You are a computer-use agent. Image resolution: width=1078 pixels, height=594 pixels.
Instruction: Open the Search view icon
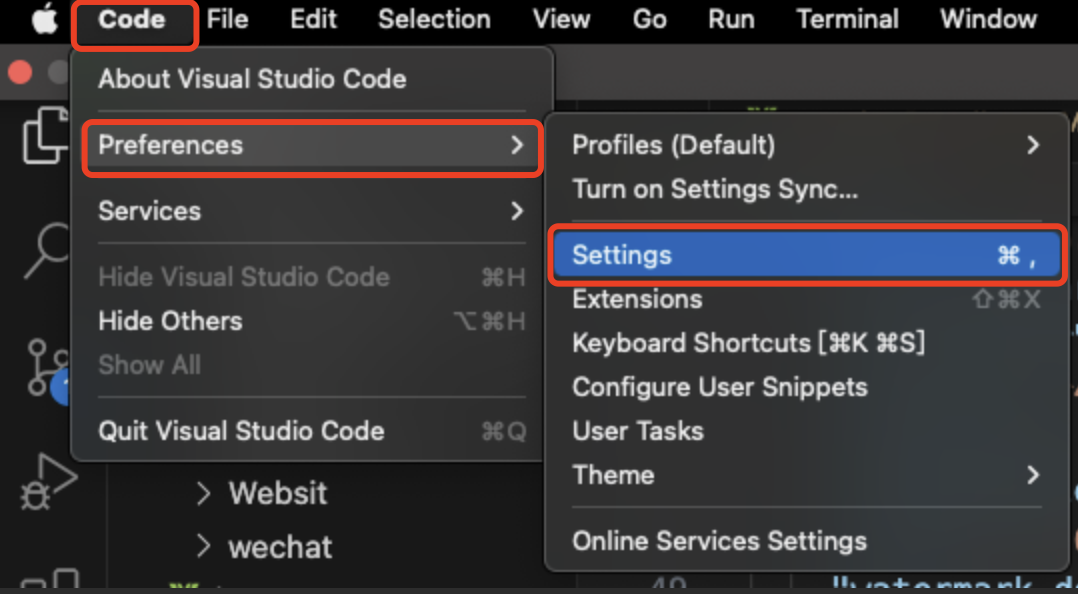pos(47,251)
